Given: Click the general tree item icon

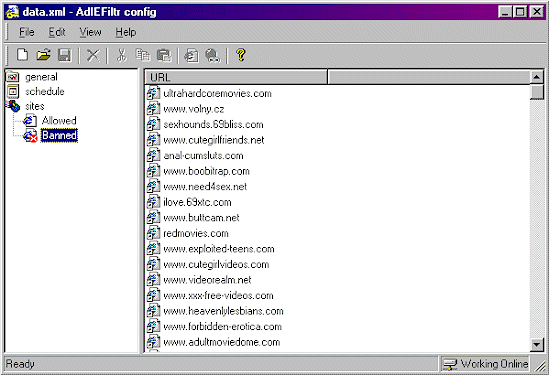Looking at the screenshot, I should [x=13, y=76].
